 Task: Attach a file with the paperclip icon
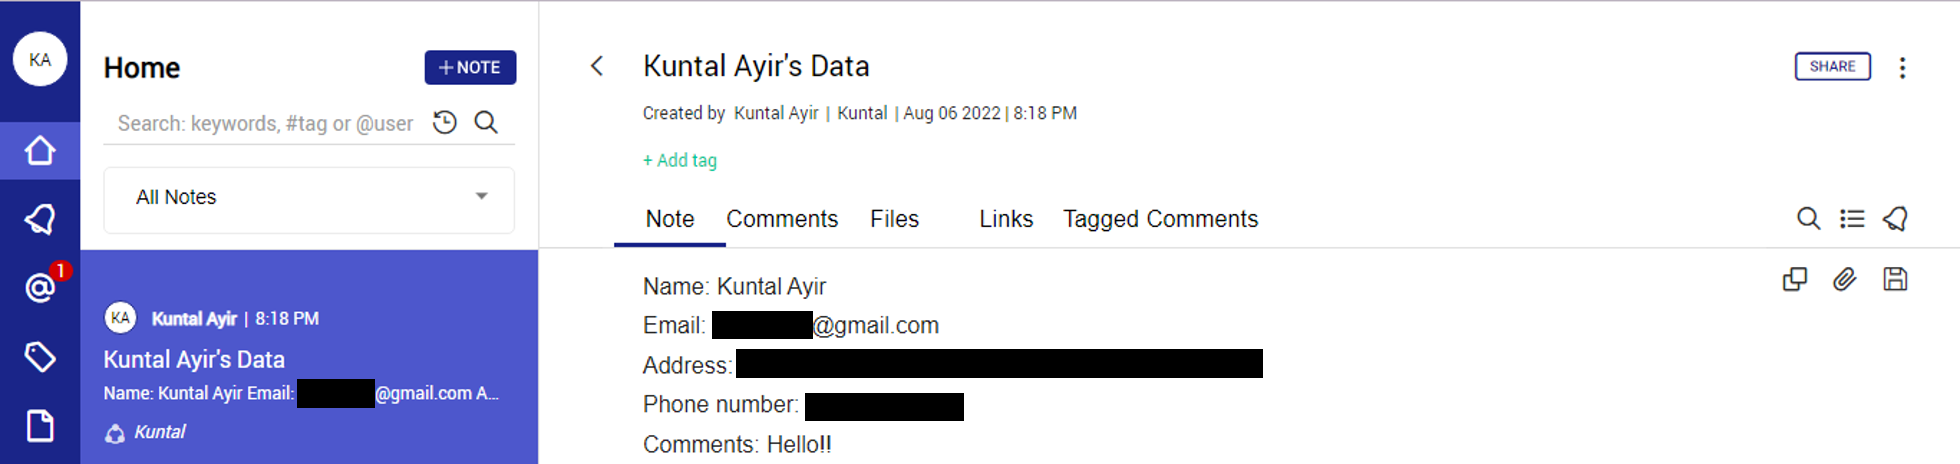coord(1844,279)
